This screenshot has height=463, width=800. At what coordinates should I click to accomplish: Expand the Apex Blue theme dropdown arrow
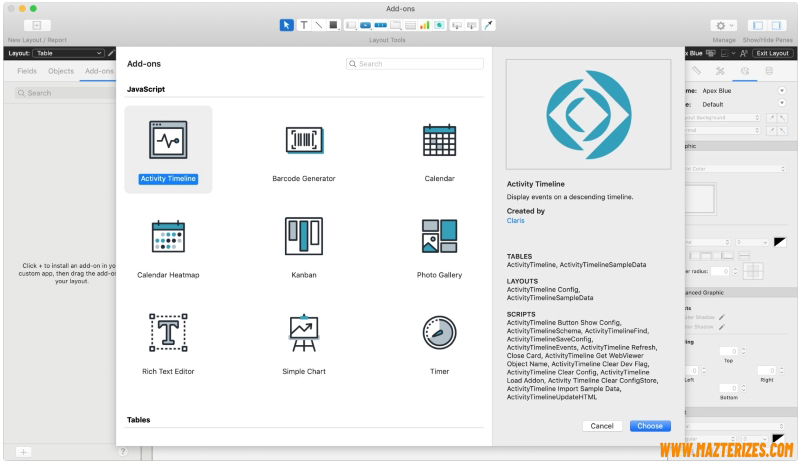coord(782,90)
